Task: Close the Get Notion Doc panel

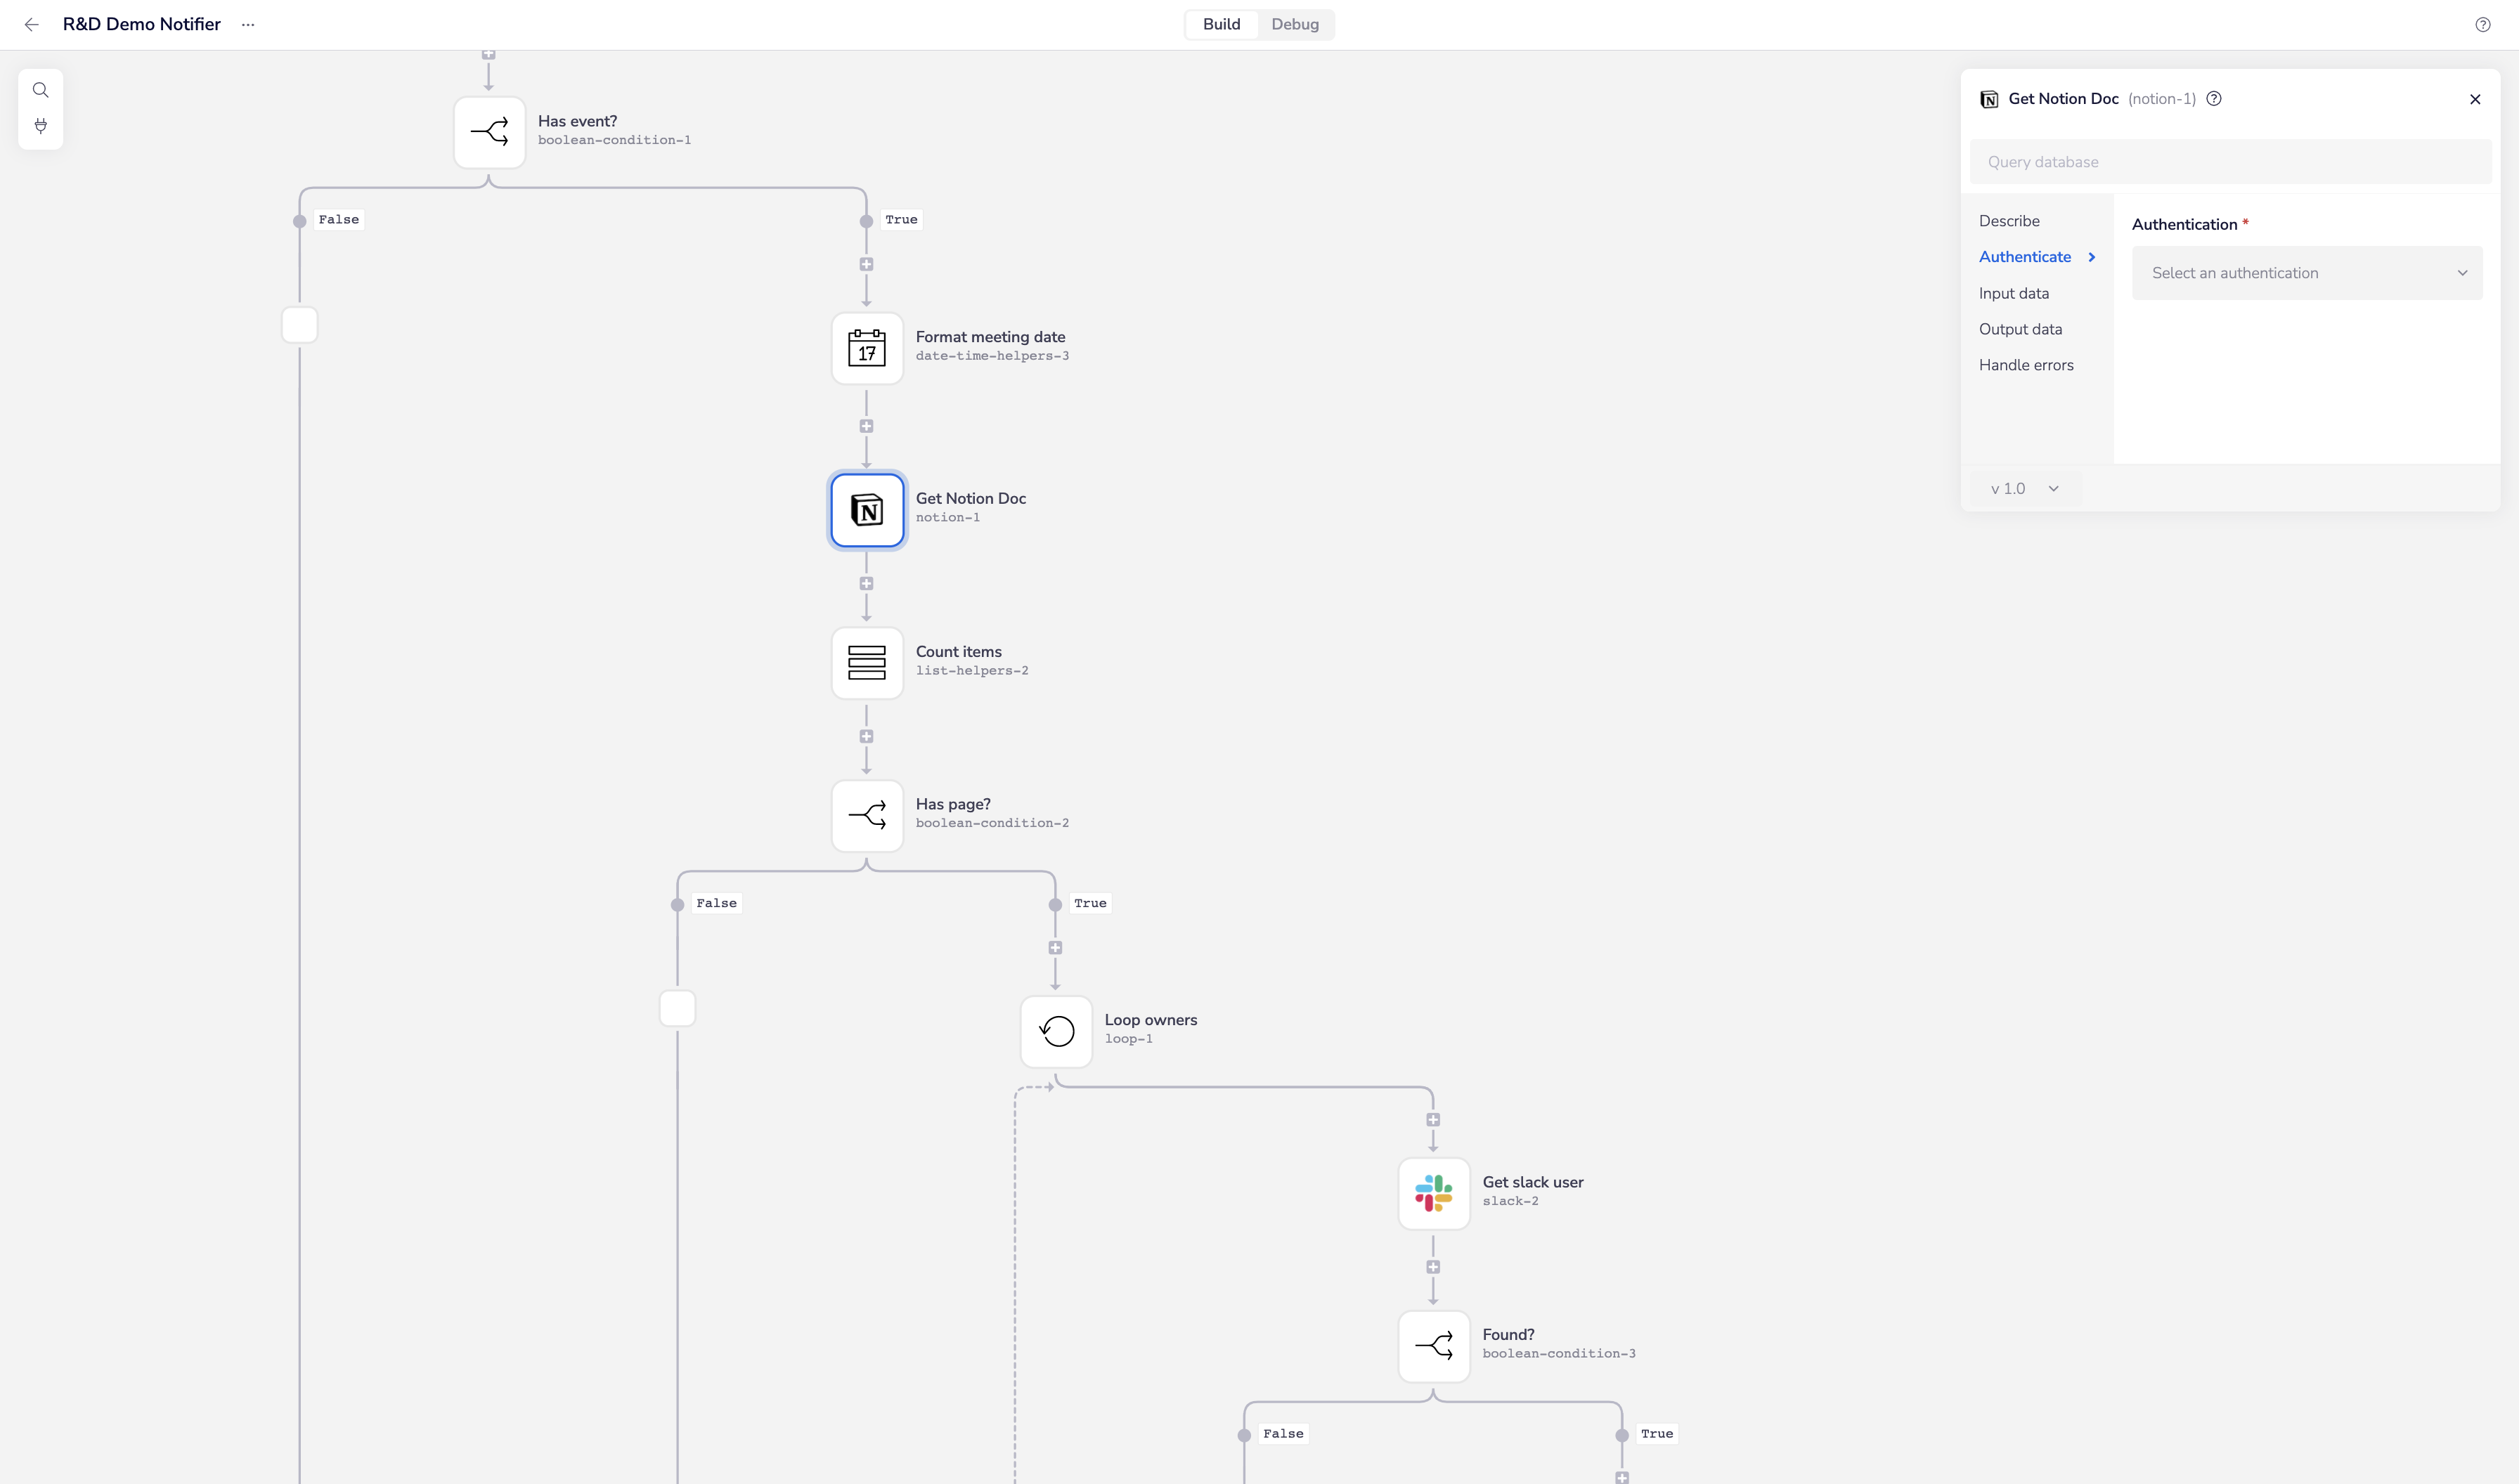Action: click(2474, 99)
